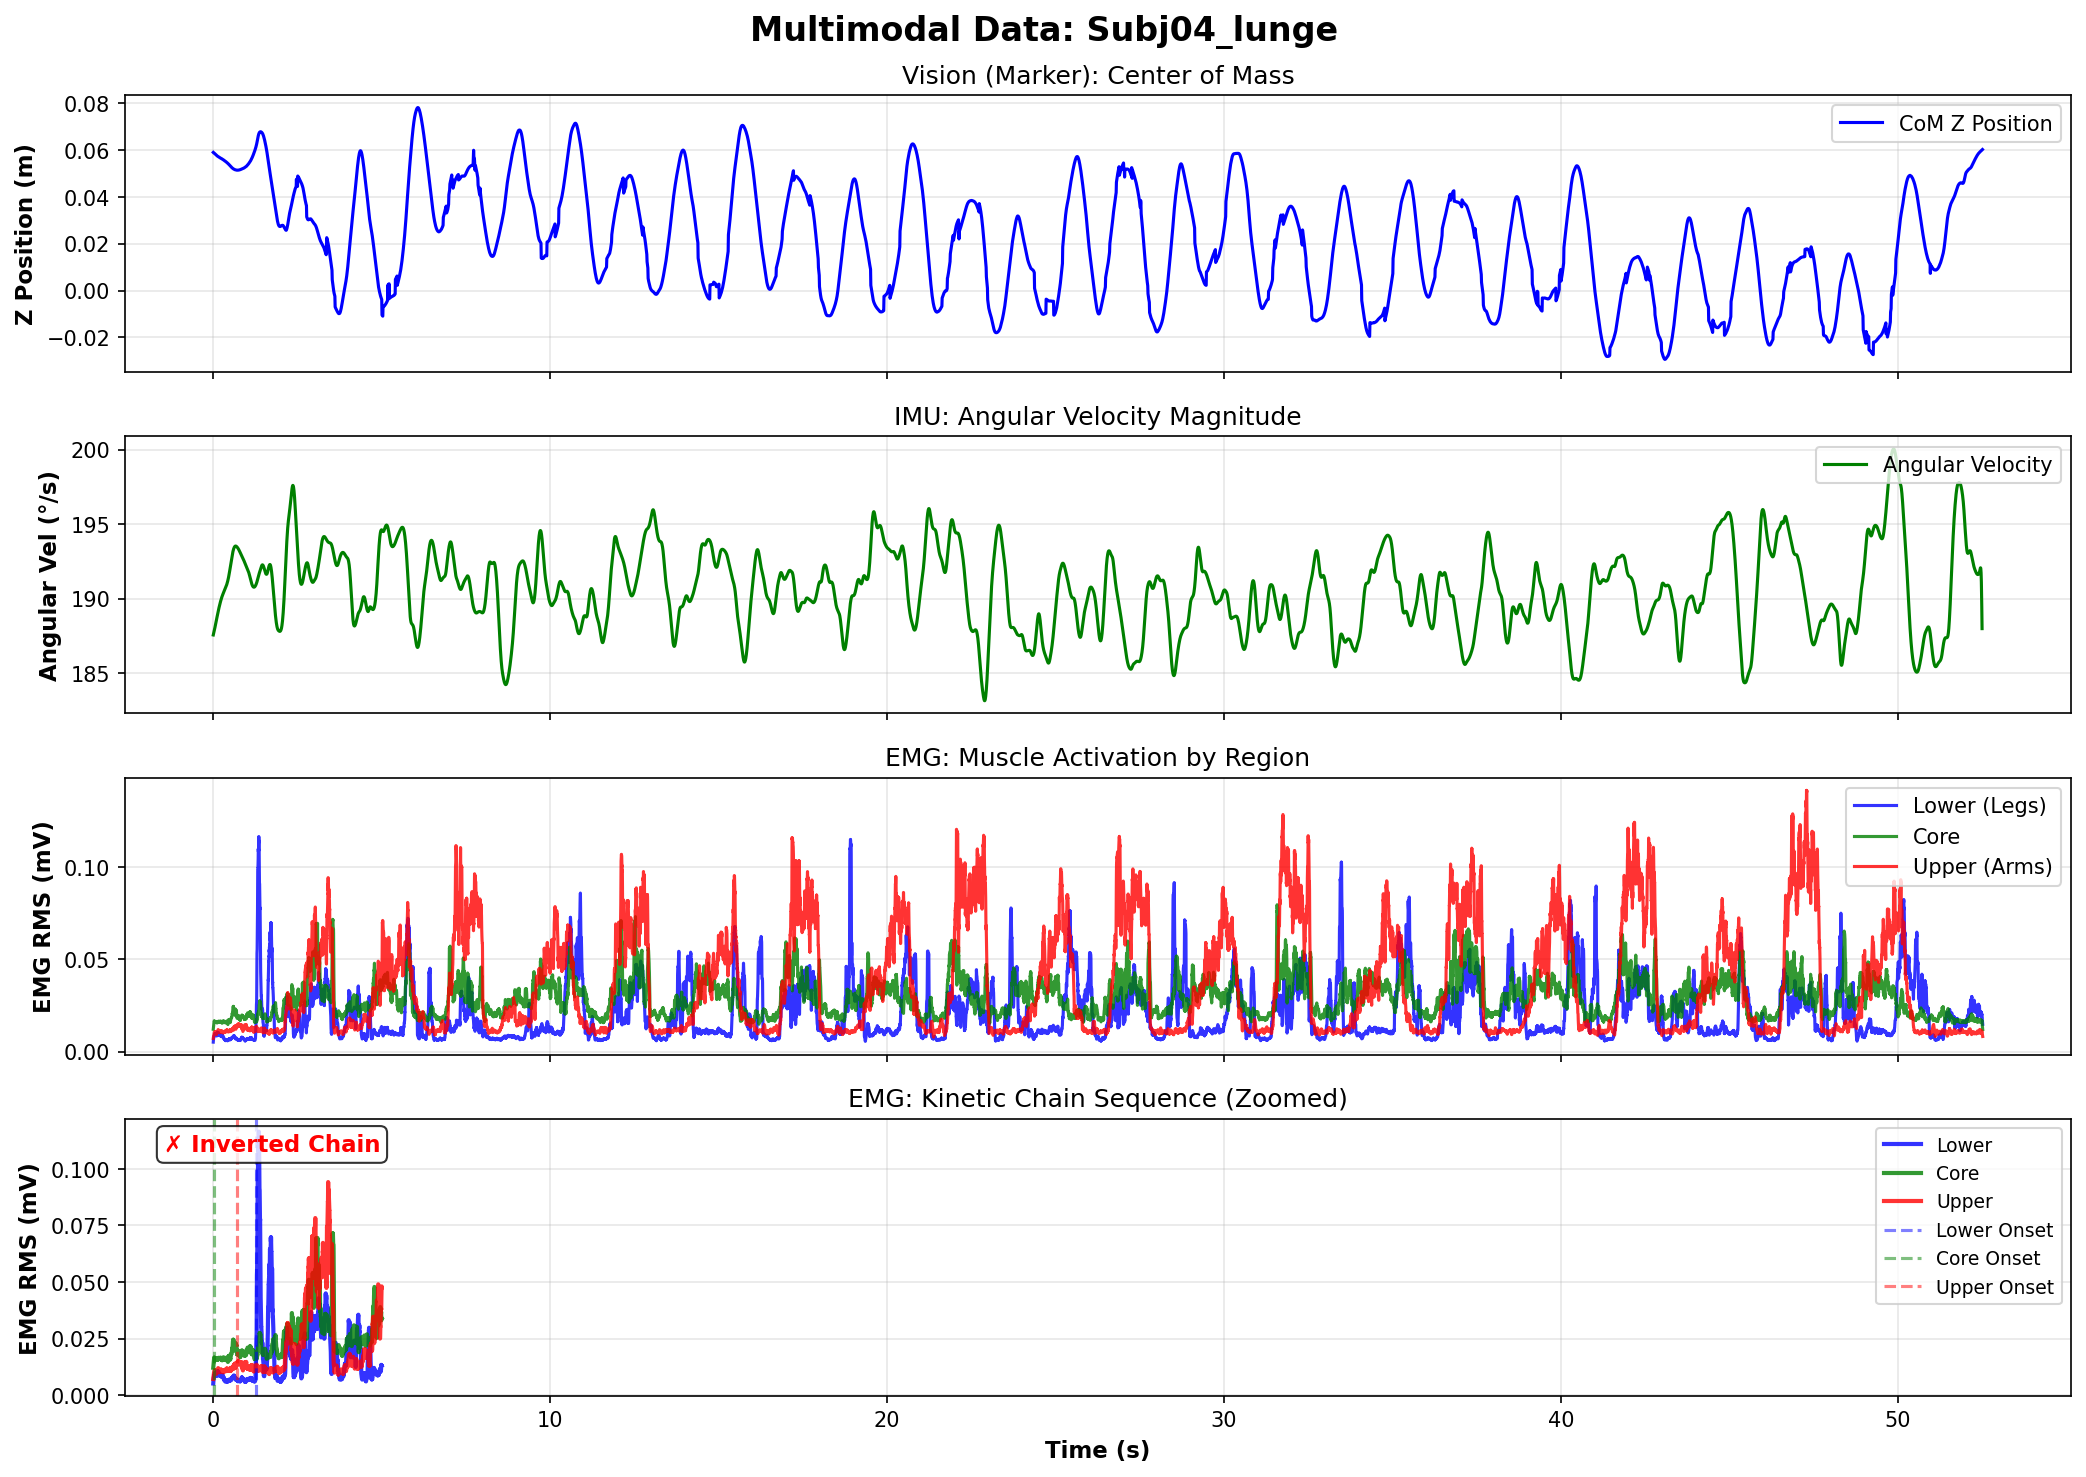Click the Upper Onset legend entry
This screenshot has height=1477, width=2086.
coord(1993,1288)
